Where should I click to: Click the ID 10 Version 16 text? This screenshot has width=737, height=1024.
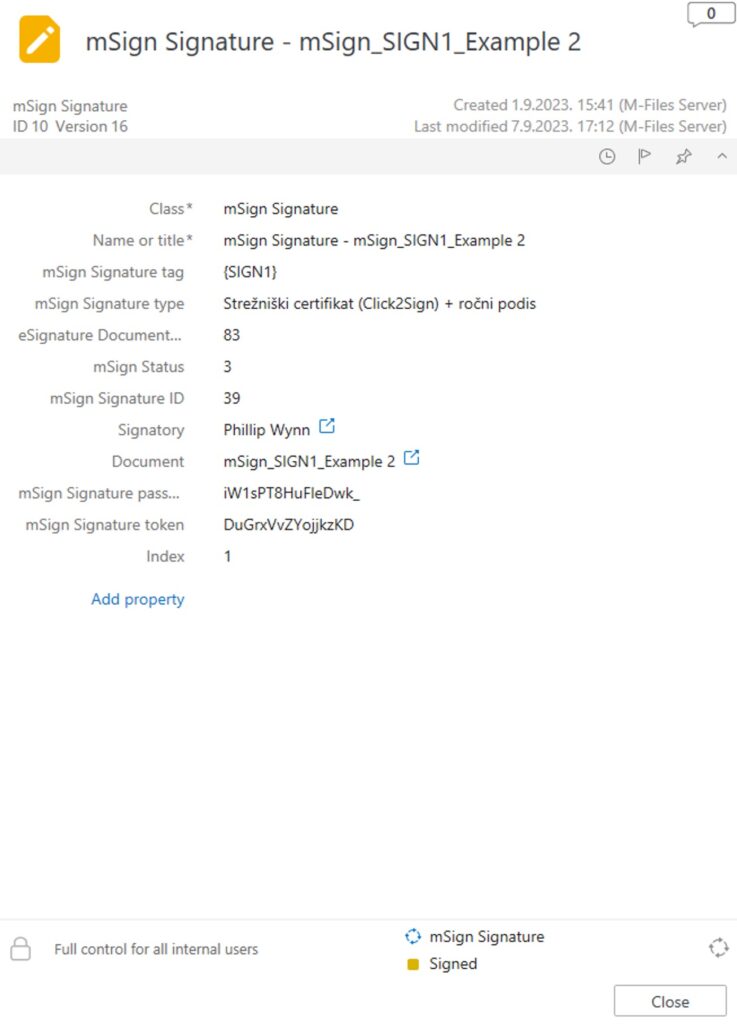(x=71, y=126)
